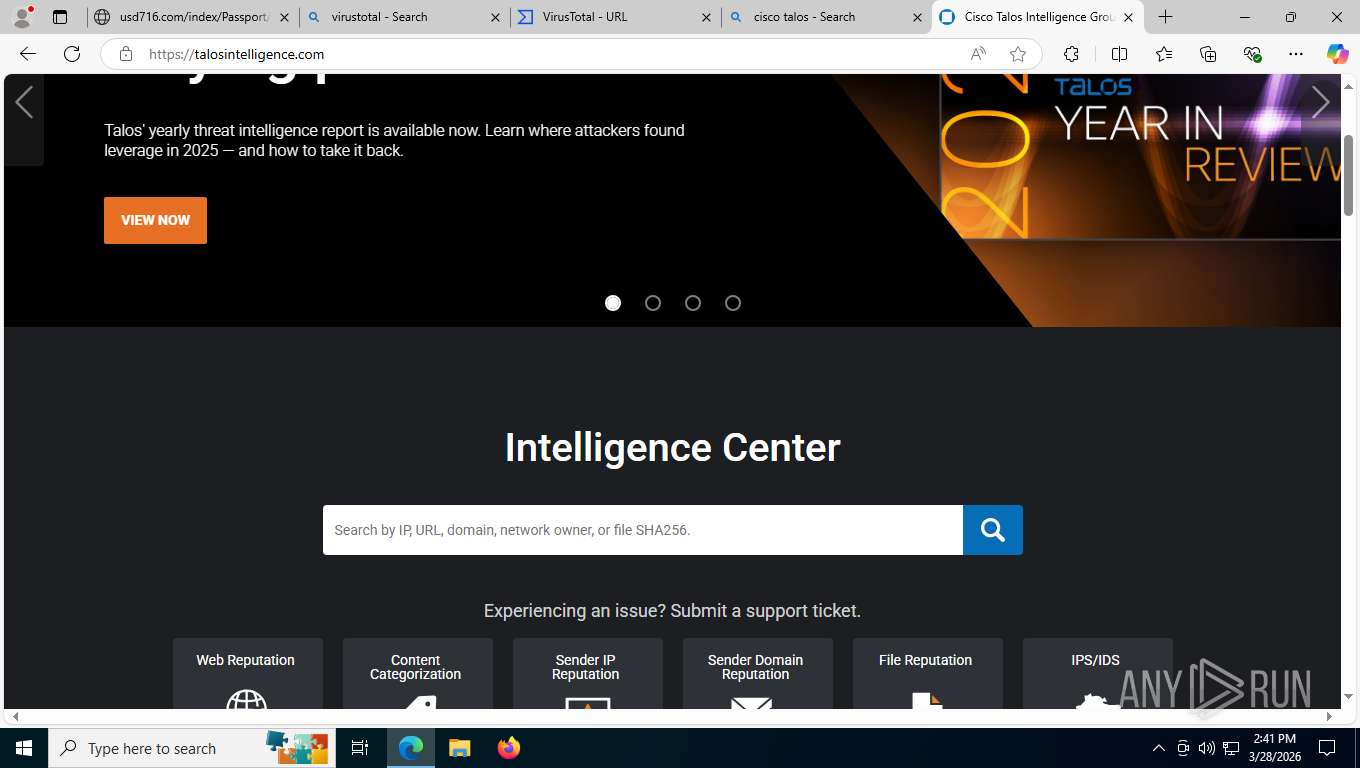The height and width of the screenshot is (768, 1360).
Task: Show previous carousel slide arrow
Action: pos(24,101)
